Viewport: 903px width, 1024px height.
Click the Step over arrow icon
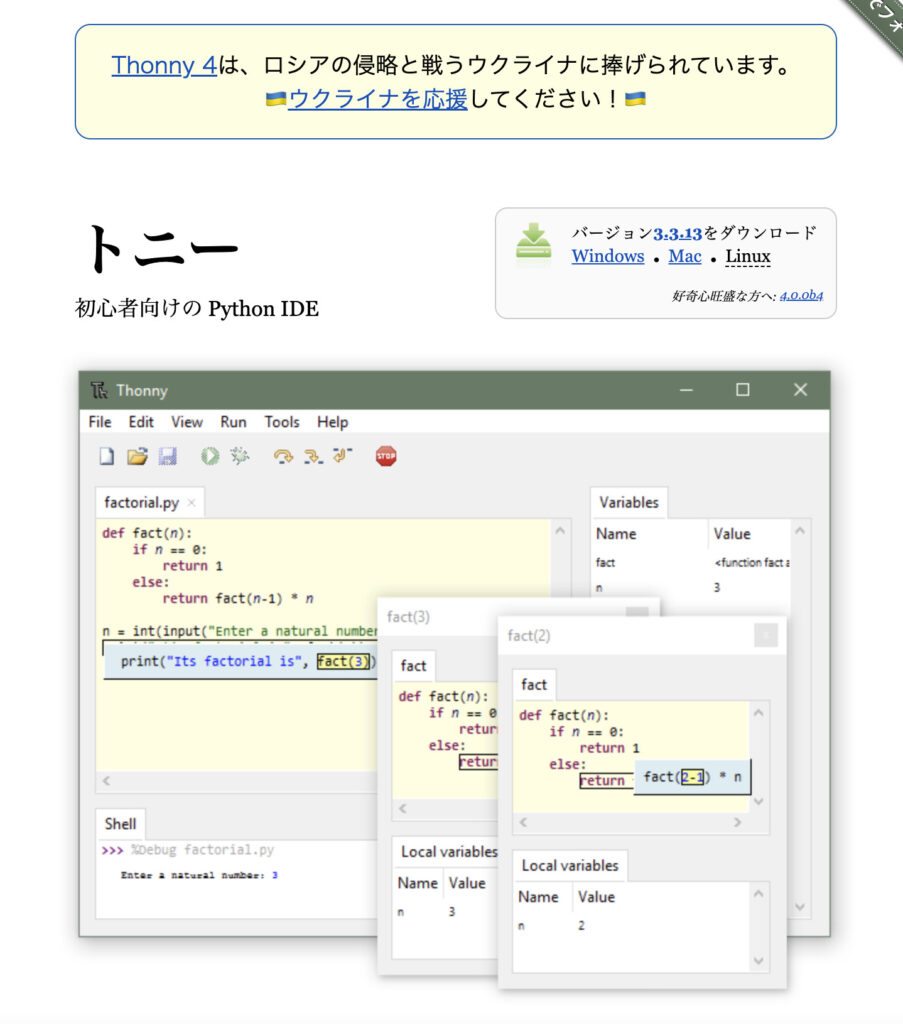283,456
